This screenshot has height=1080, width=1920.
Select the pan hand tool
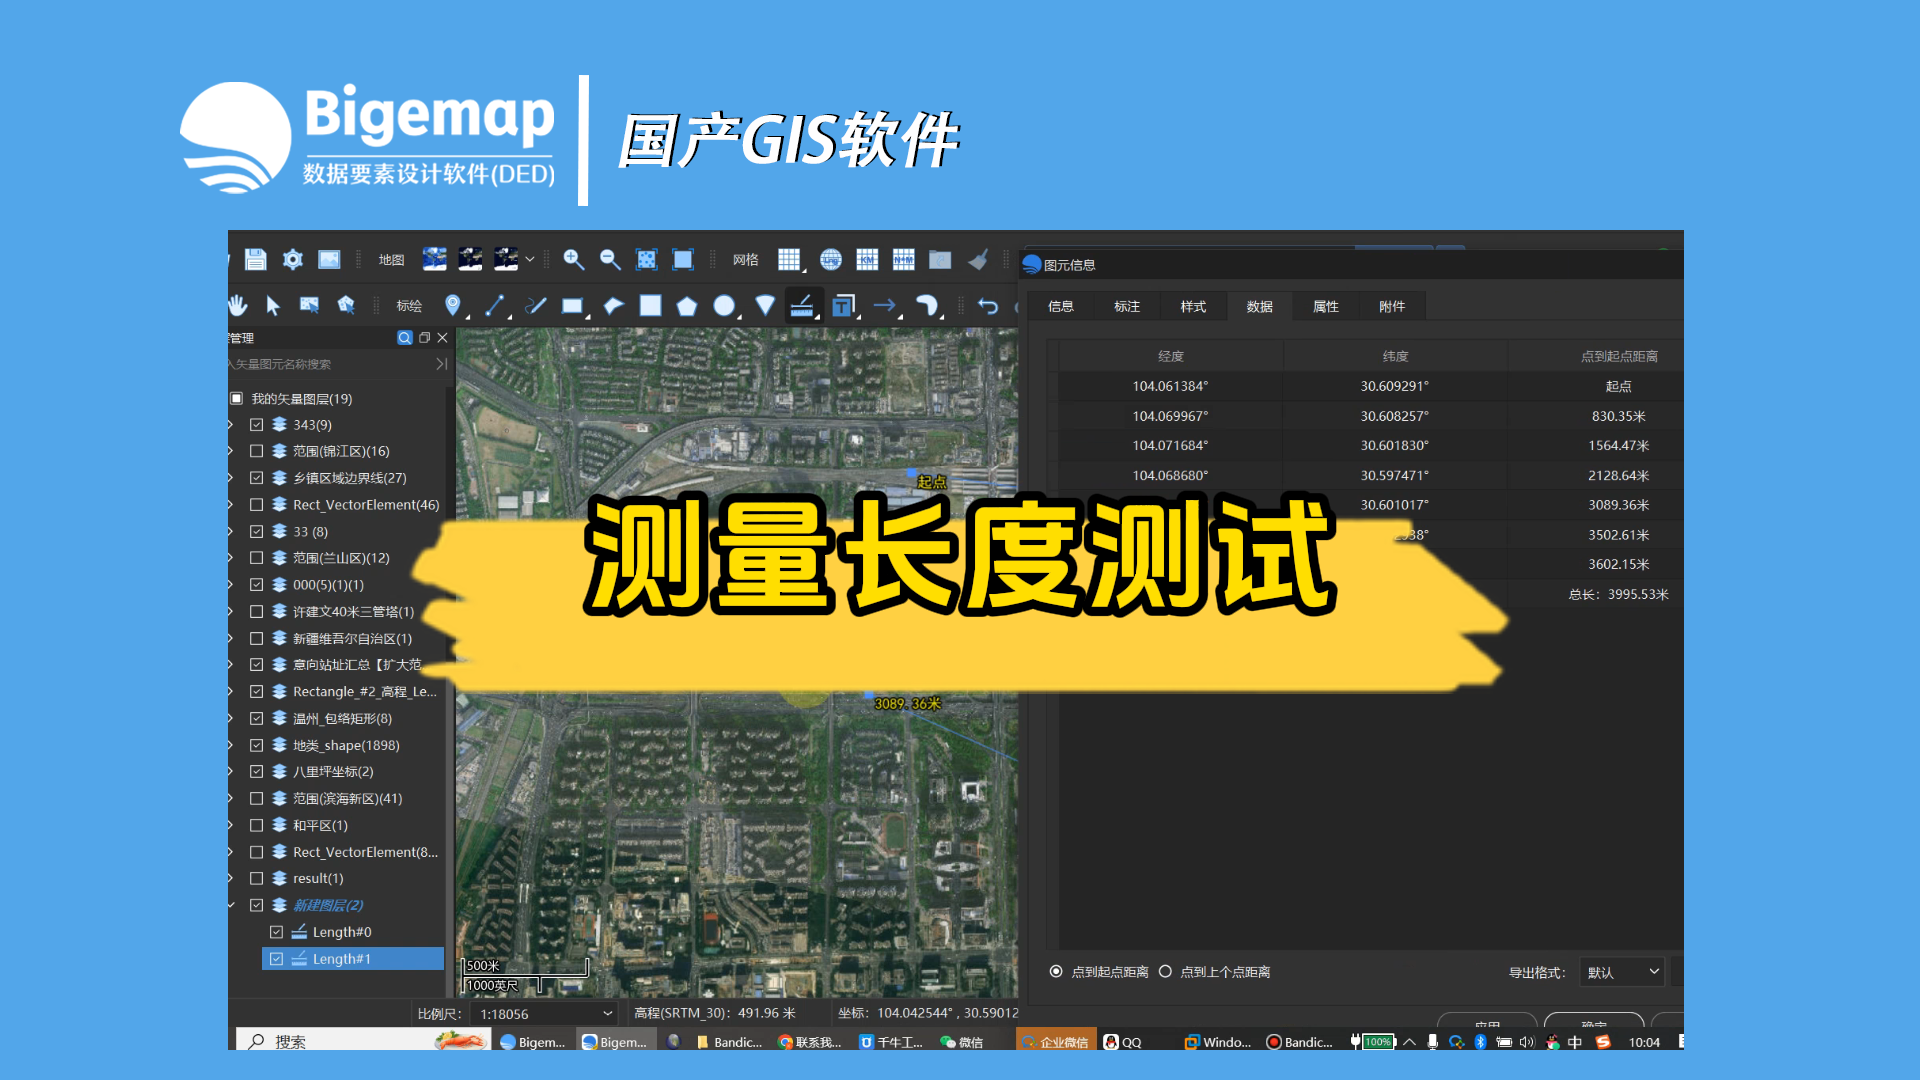tap(238, 305)
